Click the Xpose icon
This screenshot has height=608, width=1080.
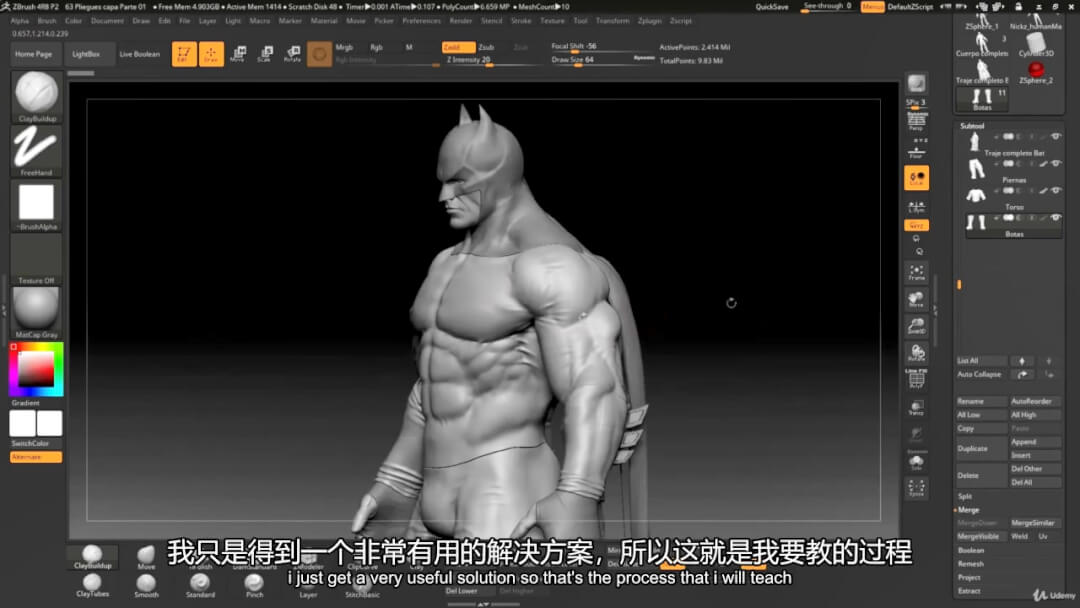(x=916, y=488)
